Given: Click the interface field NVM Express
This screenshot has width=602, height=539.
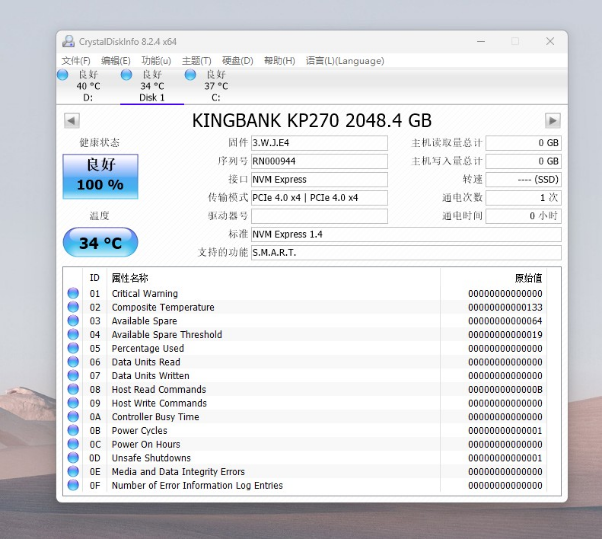Looking at the screenshot, I should [x=319, y=179].
